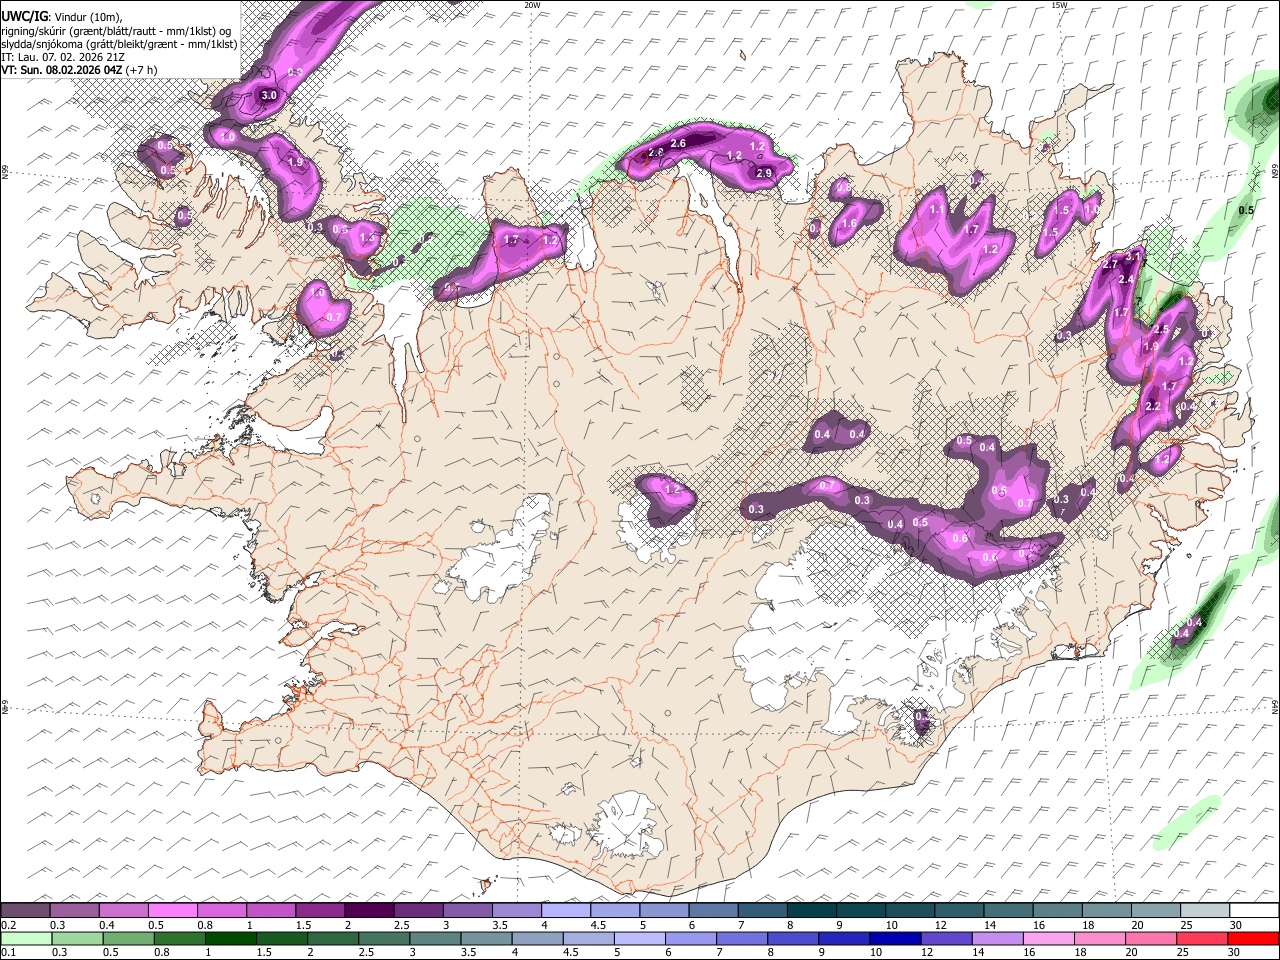Click the black '0.5' rain value offshore east
The height and width of the screenshot is (960, 1280).
(x=1245, y=211)
